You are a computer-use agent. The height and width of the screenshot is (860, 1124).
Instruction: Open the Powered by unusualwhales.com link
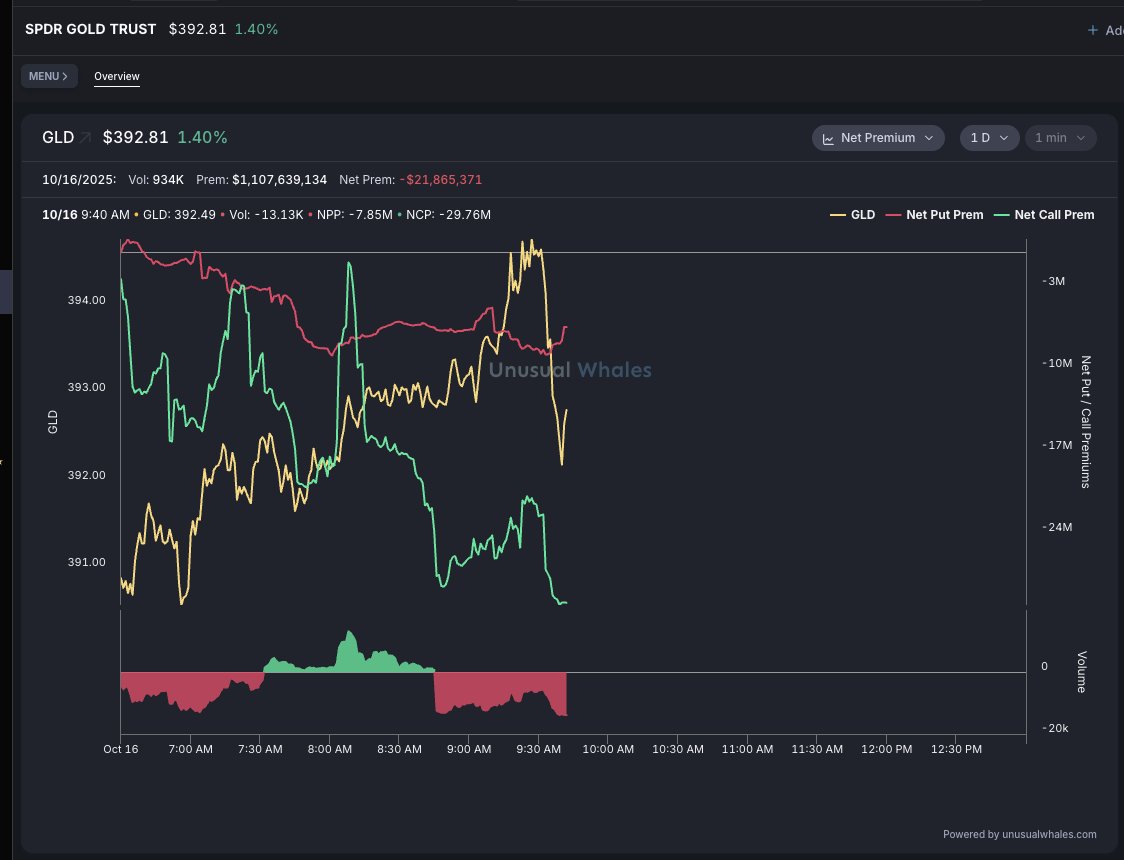(x=1019, y=834)
